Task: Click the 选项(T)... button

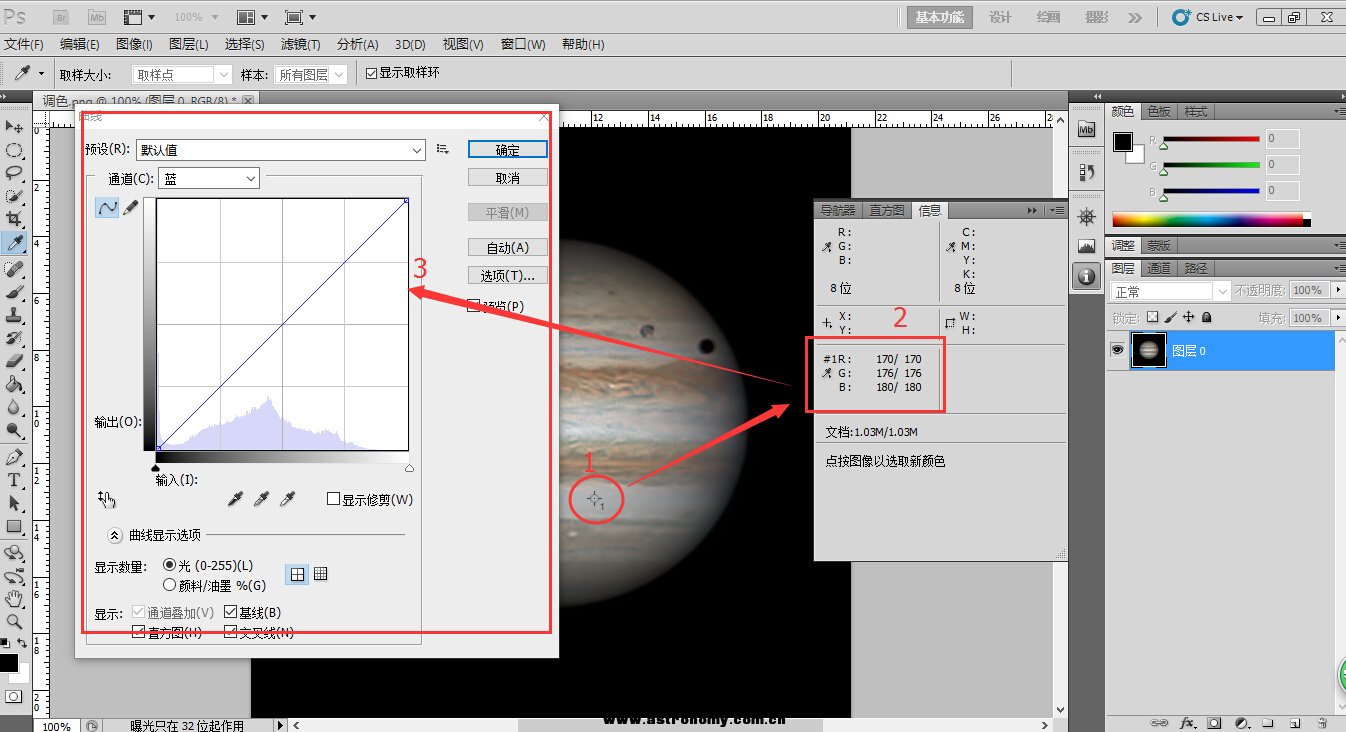Action: 508,275
